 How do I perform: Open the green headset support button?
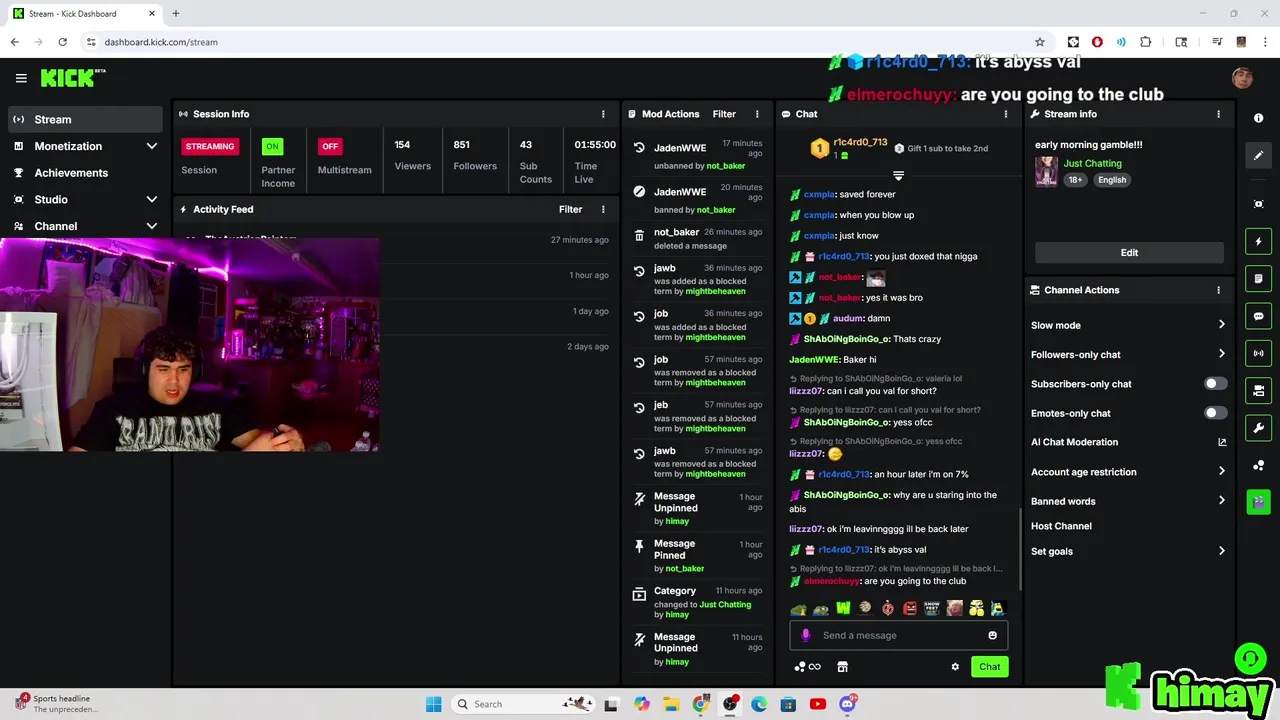pos(1250,658)
